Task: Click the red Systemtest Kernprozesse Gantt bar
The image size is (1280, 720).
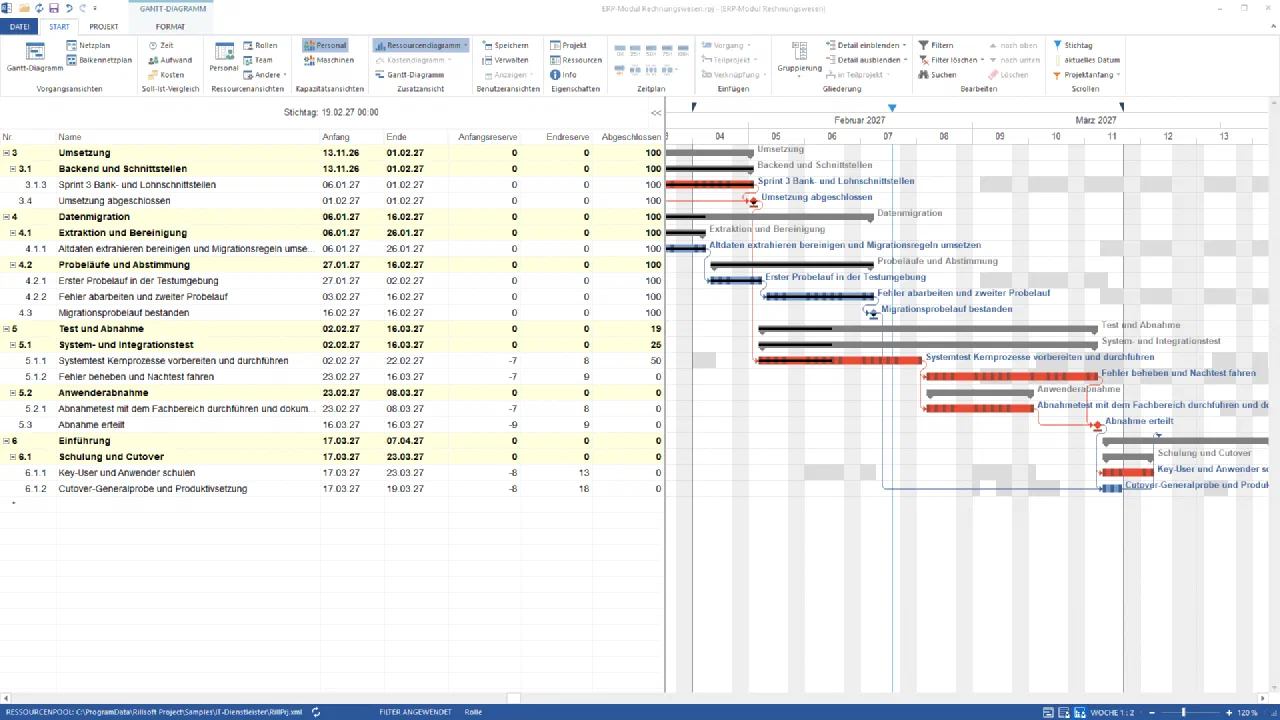Action: pyautogui.click(x=840, y=360)
